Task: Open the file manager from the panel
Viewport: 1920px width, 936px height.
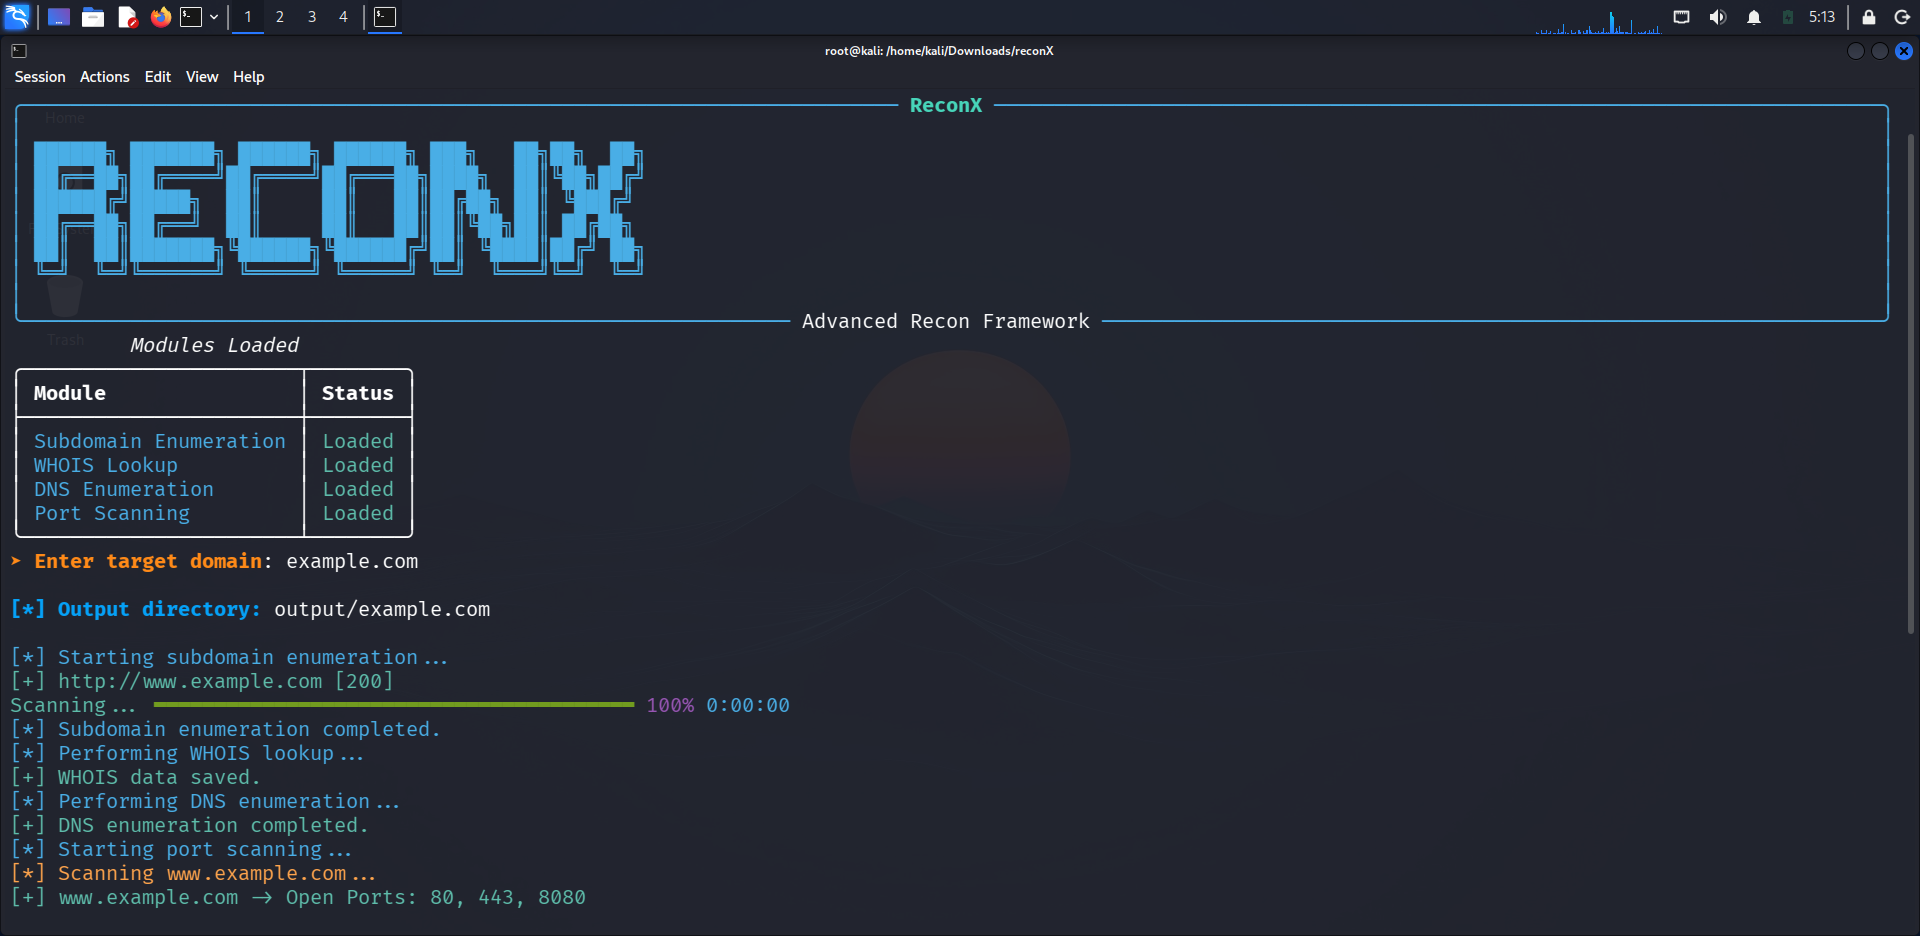Action: (93, 17)
